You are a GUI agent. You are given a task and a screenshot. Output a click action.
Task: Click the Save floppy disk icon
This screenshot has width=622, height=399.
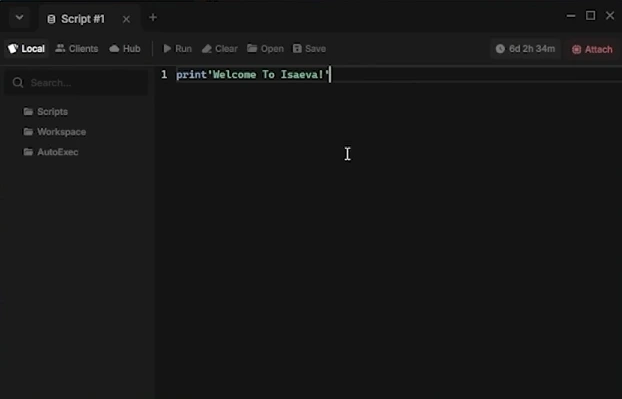pyautogui.click(x=297, y=48)
